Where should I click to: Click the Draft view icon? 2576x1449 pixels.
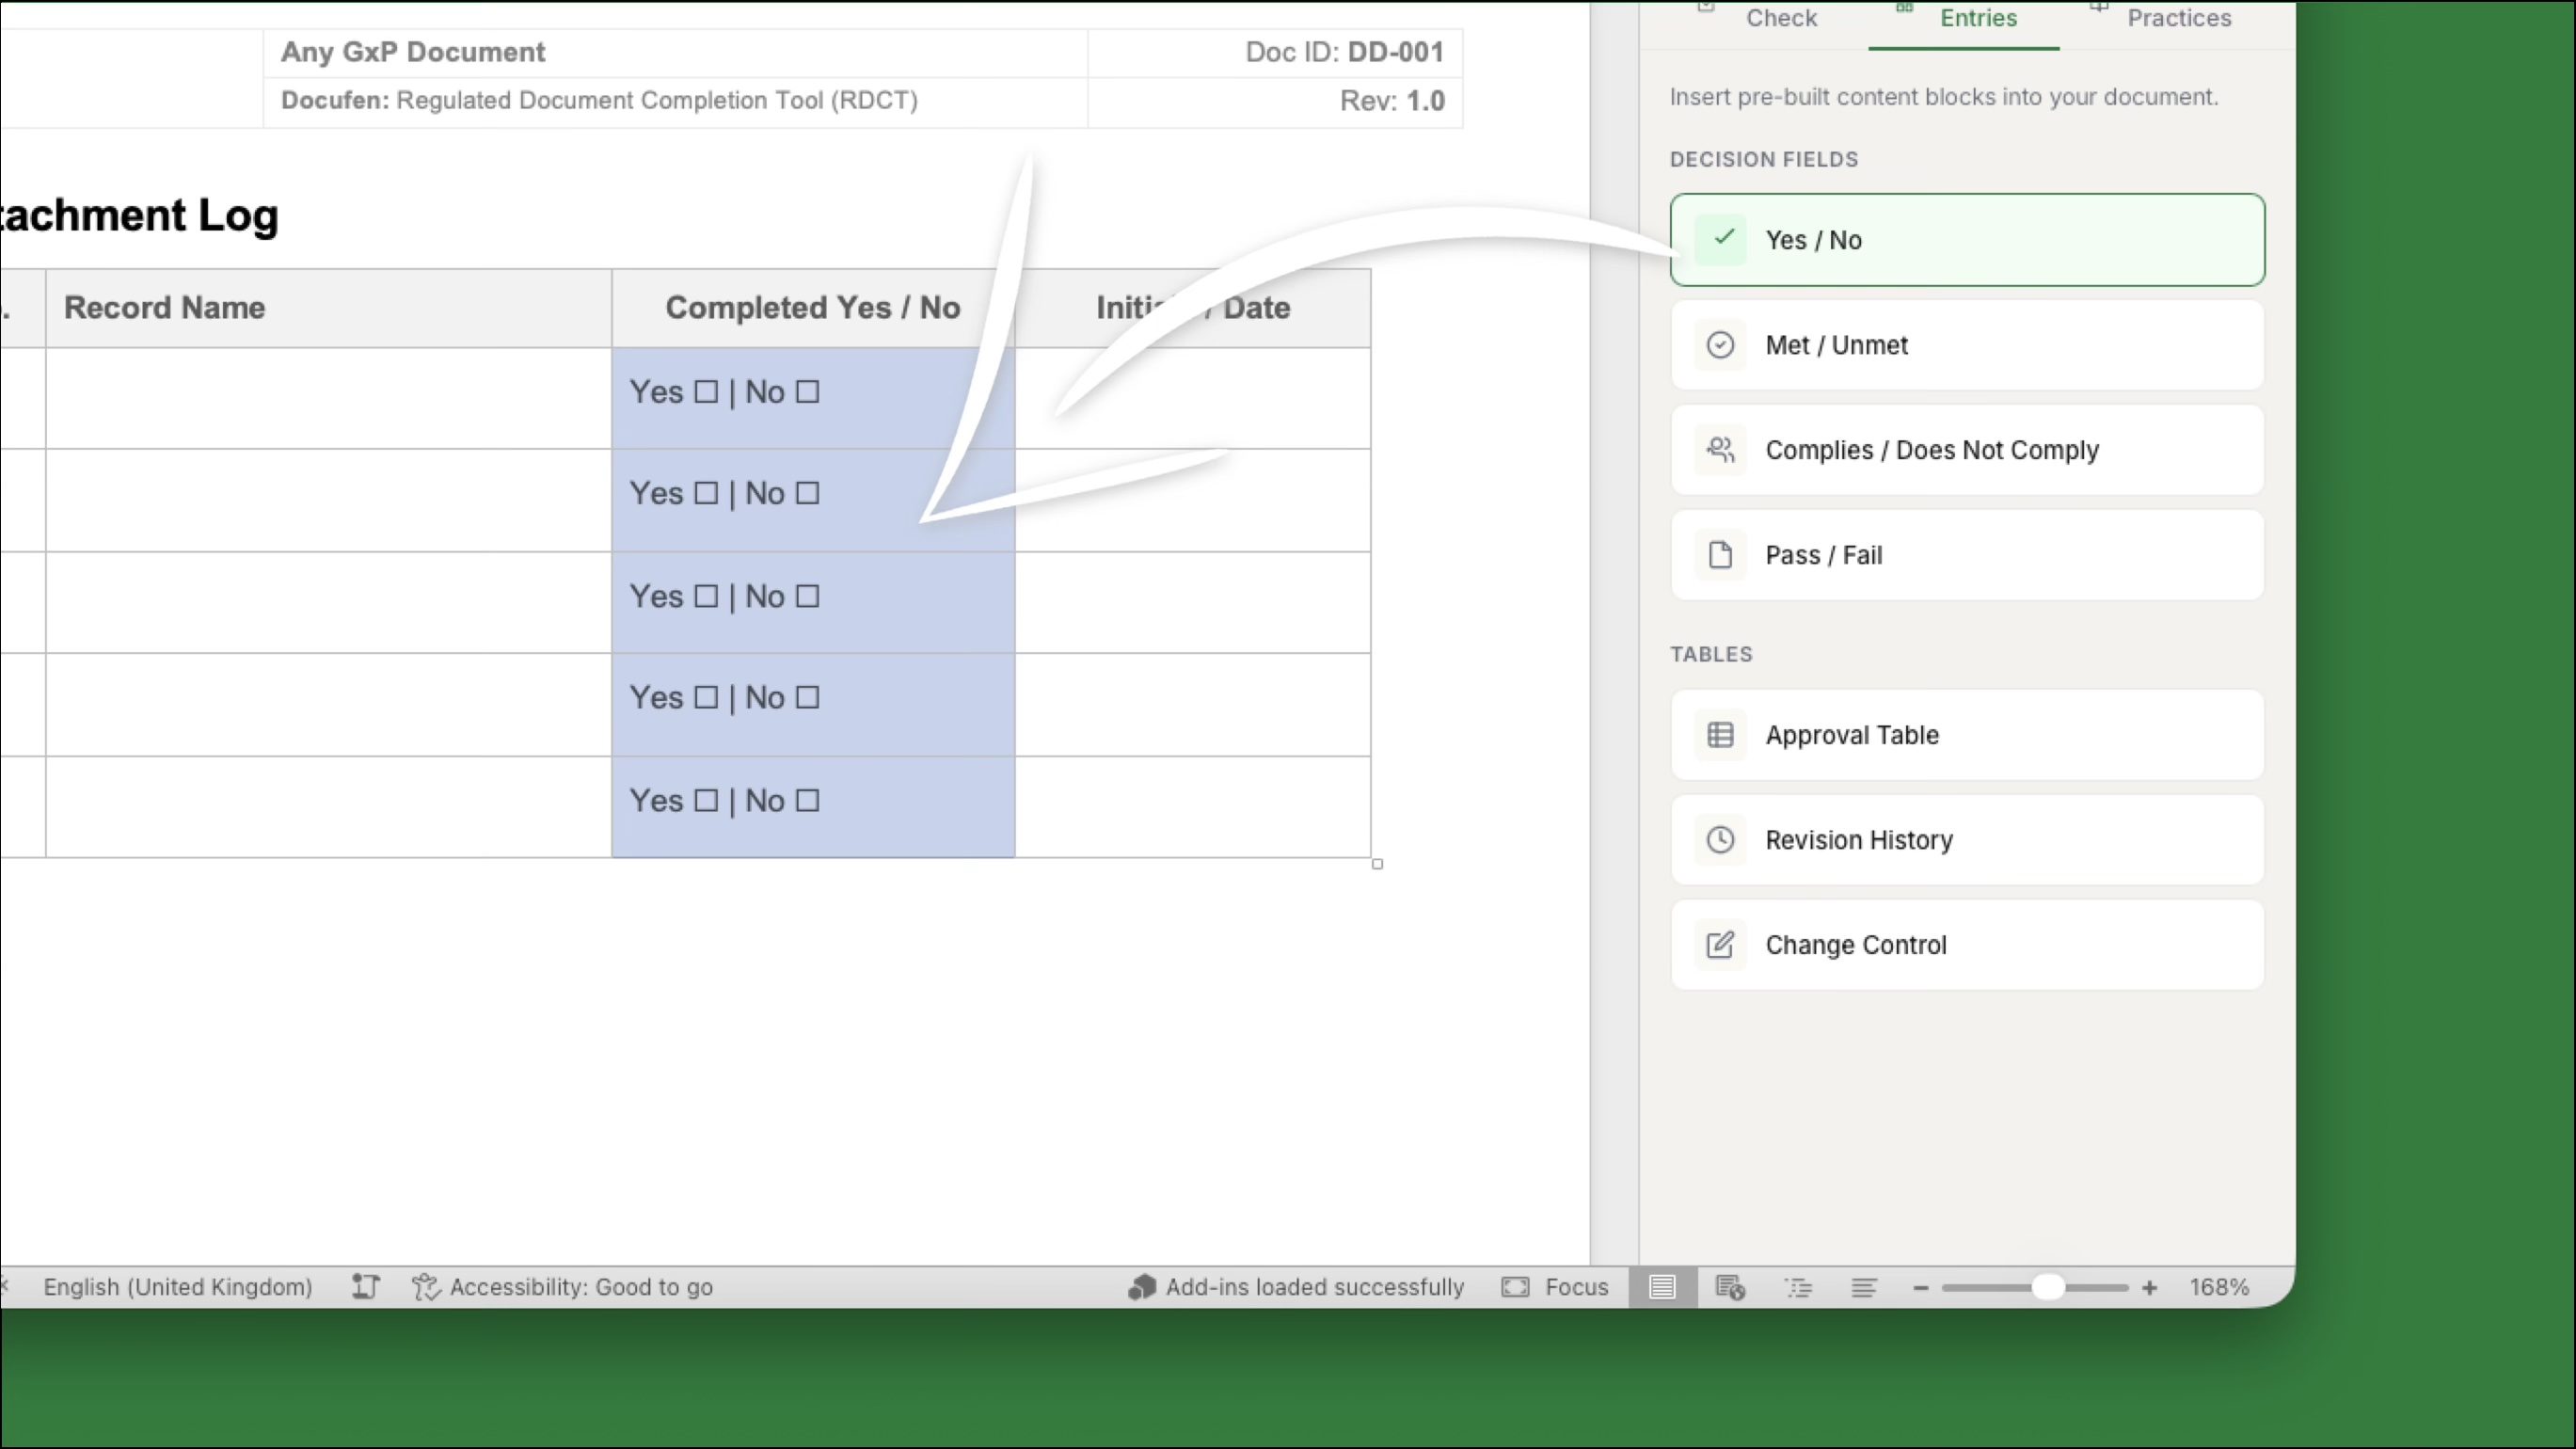tap(1864, 1288)
